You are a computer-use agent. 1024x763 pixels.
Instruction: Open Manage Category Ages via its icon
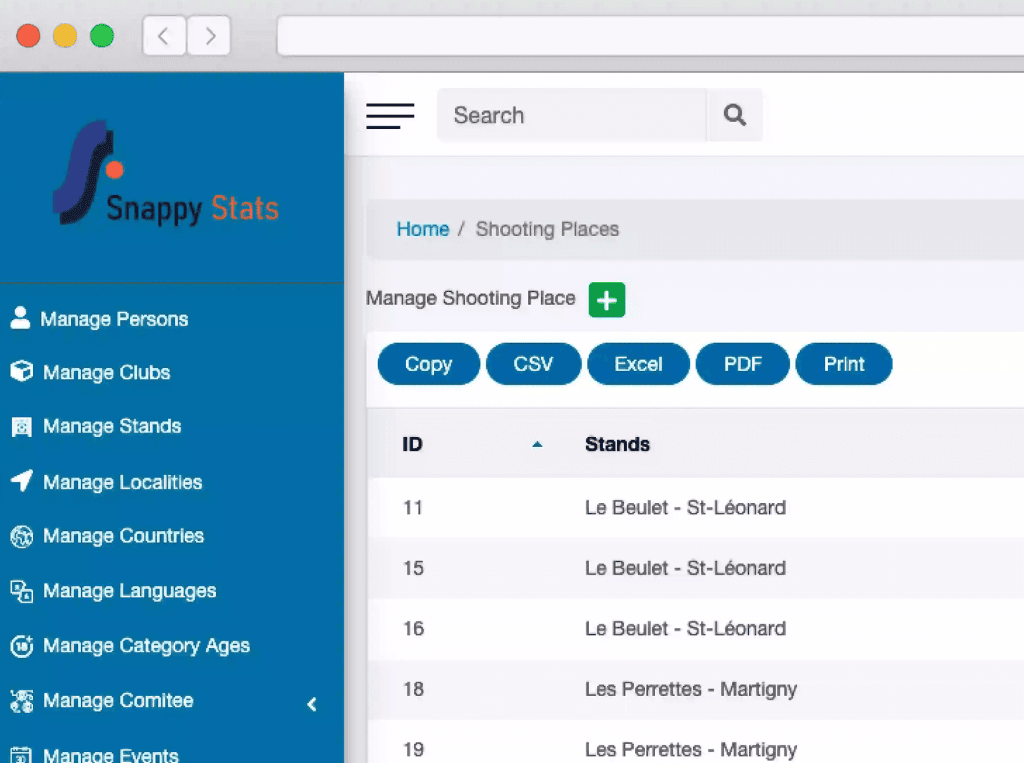pos(21,645)
